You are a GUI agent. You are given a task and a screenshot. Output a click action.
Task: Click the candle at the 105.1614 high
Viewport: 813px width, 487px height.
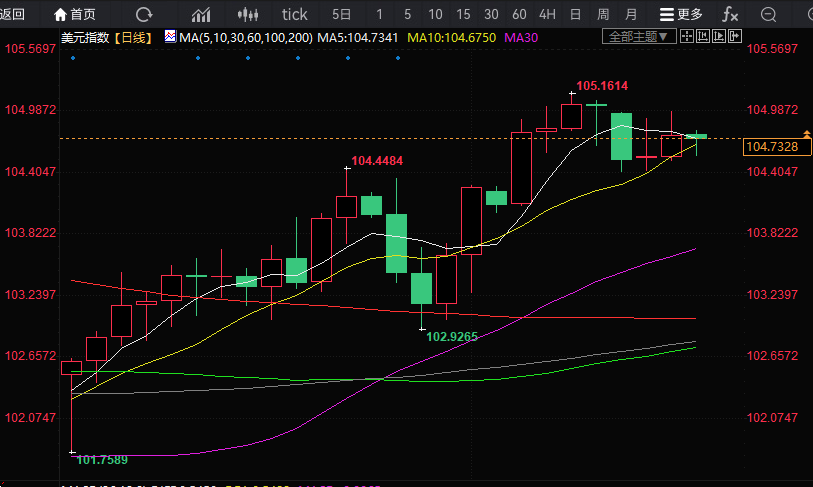[x=571, y=116]
